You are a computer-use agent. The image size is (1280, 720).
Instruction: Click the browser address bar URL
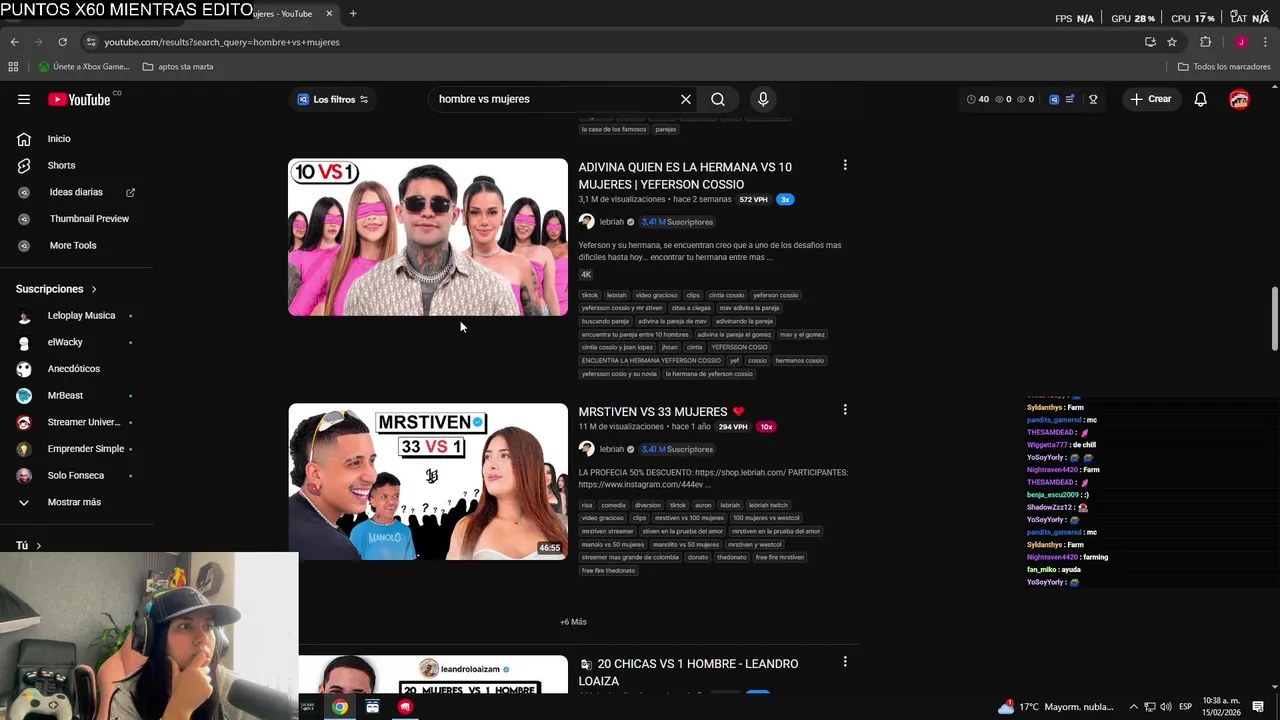(x=222, y=42)
